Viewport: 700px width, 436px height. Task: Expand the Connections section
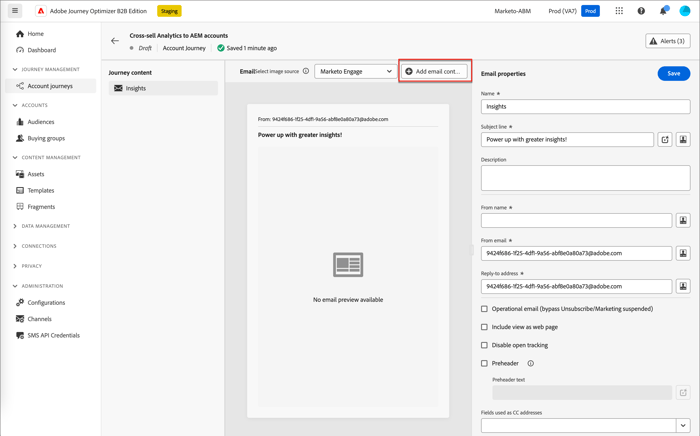(x=15, y=246)
